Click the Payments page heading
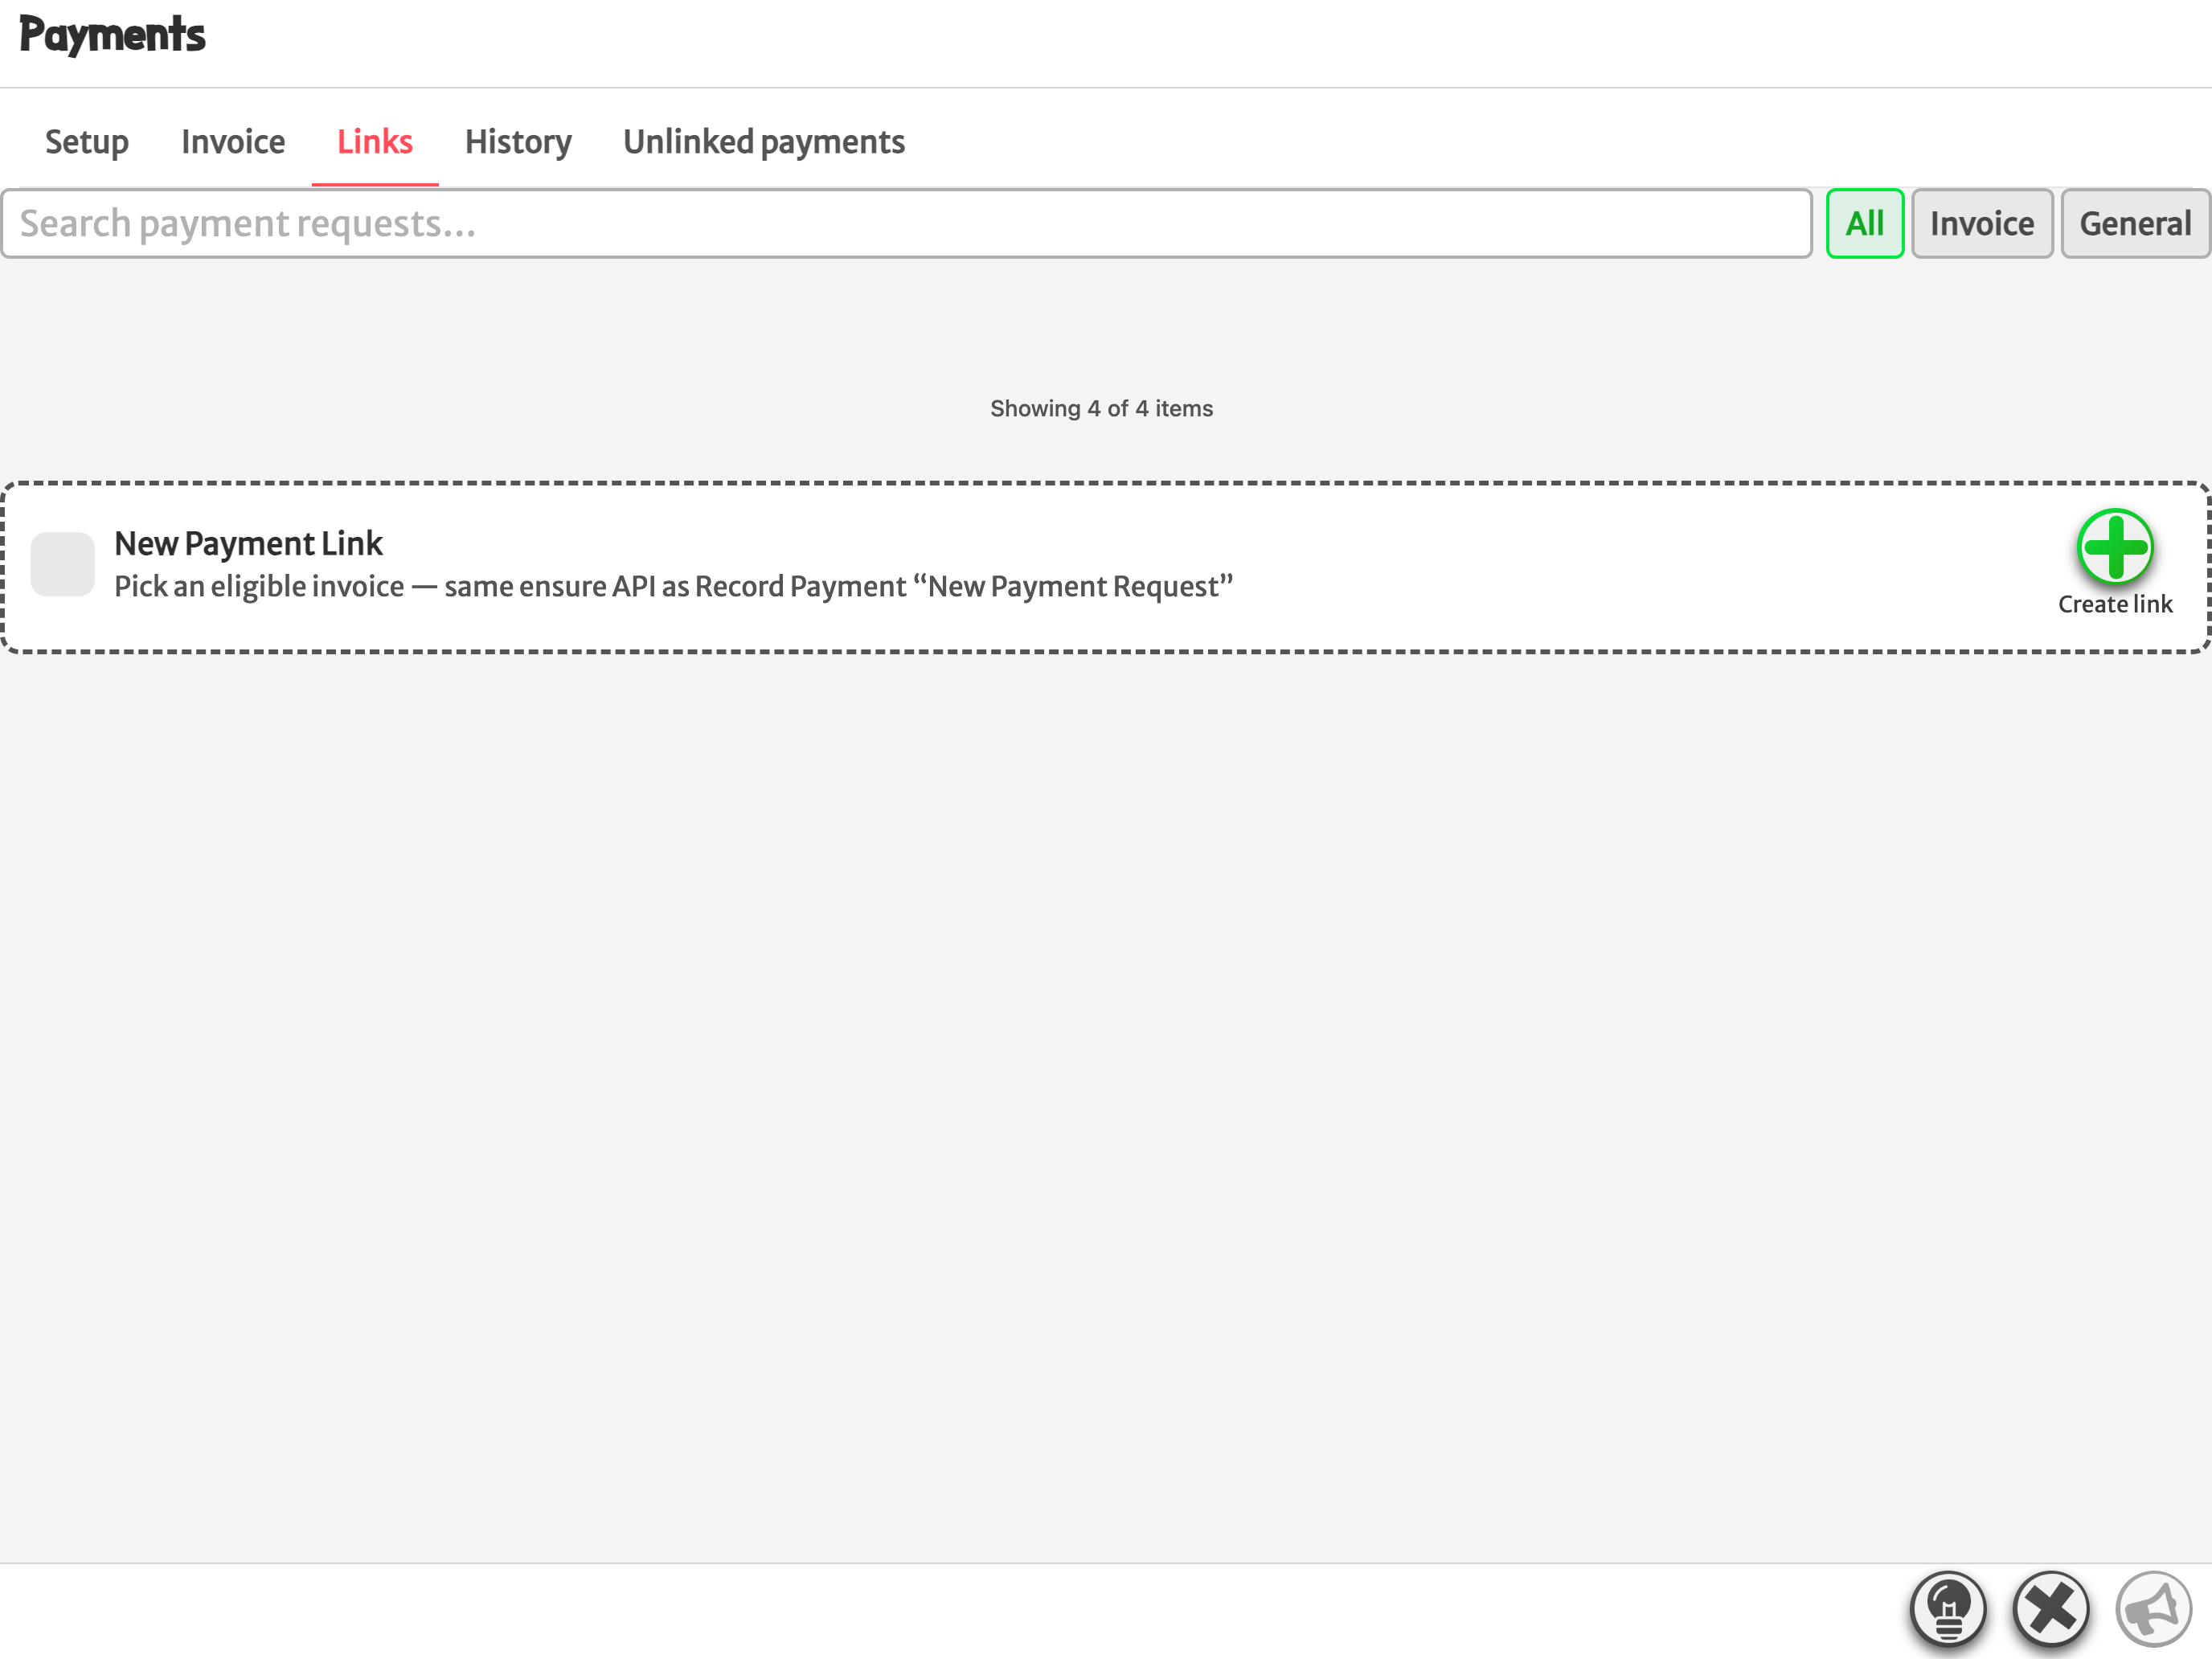This screenshot has height=1659, width=2212. click(112, 35)
